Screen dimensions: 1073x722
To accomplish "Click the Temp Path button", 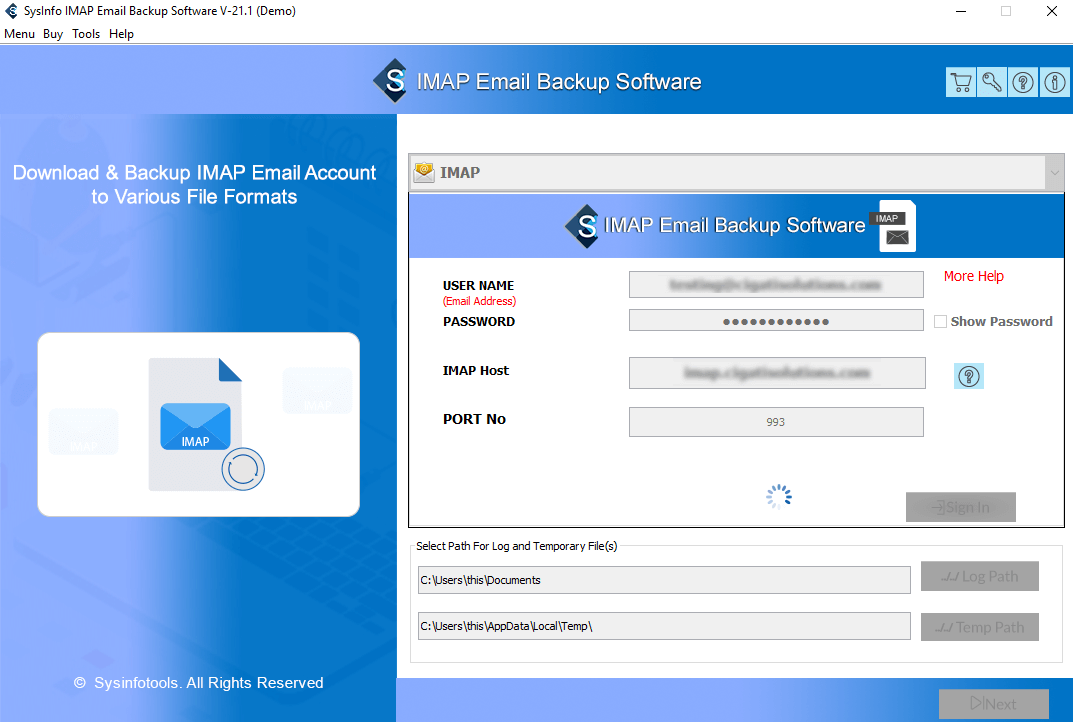I will 979,627.
